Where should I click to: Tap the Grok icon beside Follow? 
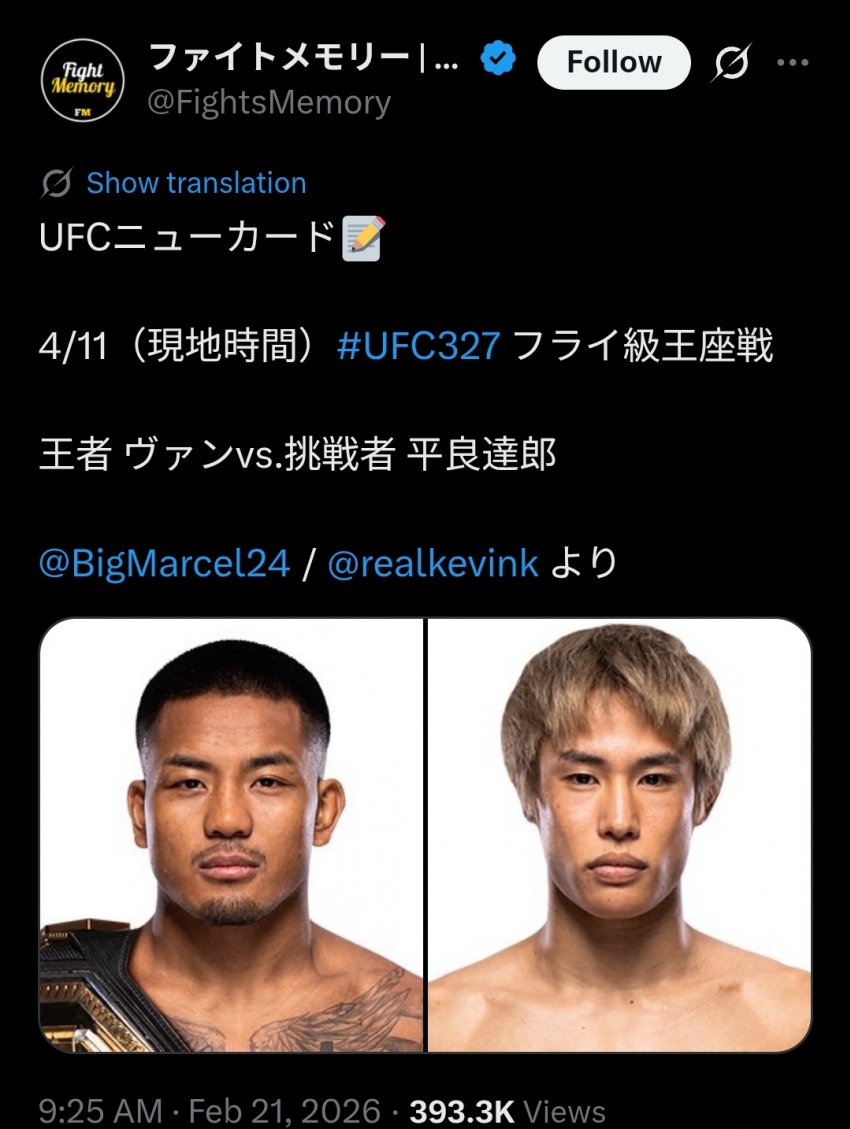(x=731, y=63)
